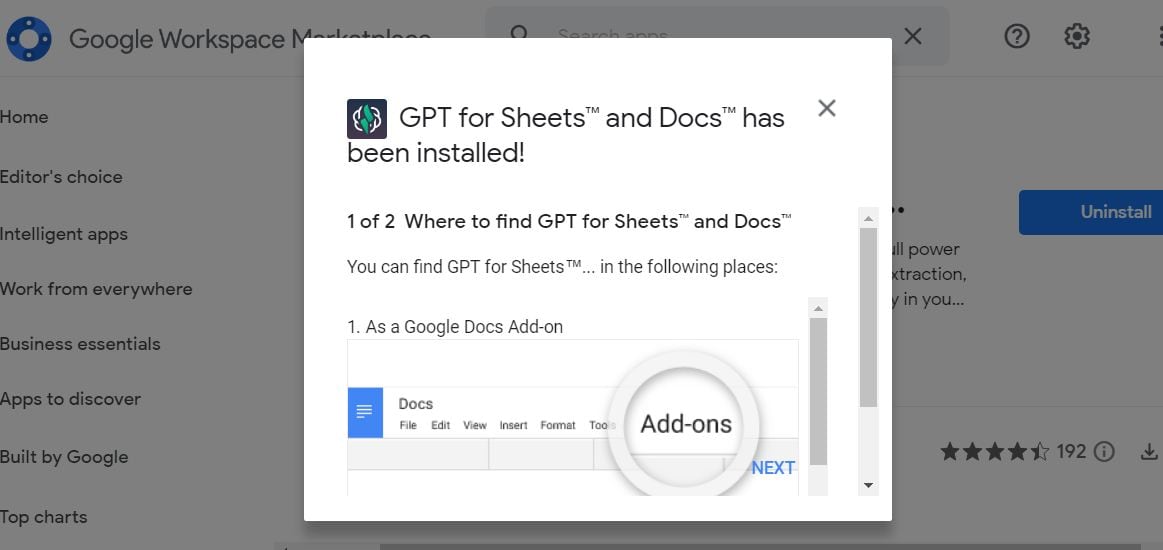Click the GPT for Sheets app icon
The width and height of the screenshot is (1163, 550).
tap(366, 119)
